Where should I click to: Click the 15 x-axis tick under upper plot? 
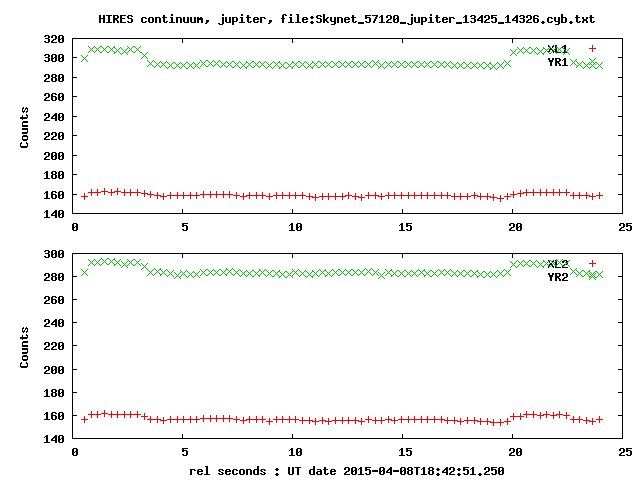[x=405, y=227]
